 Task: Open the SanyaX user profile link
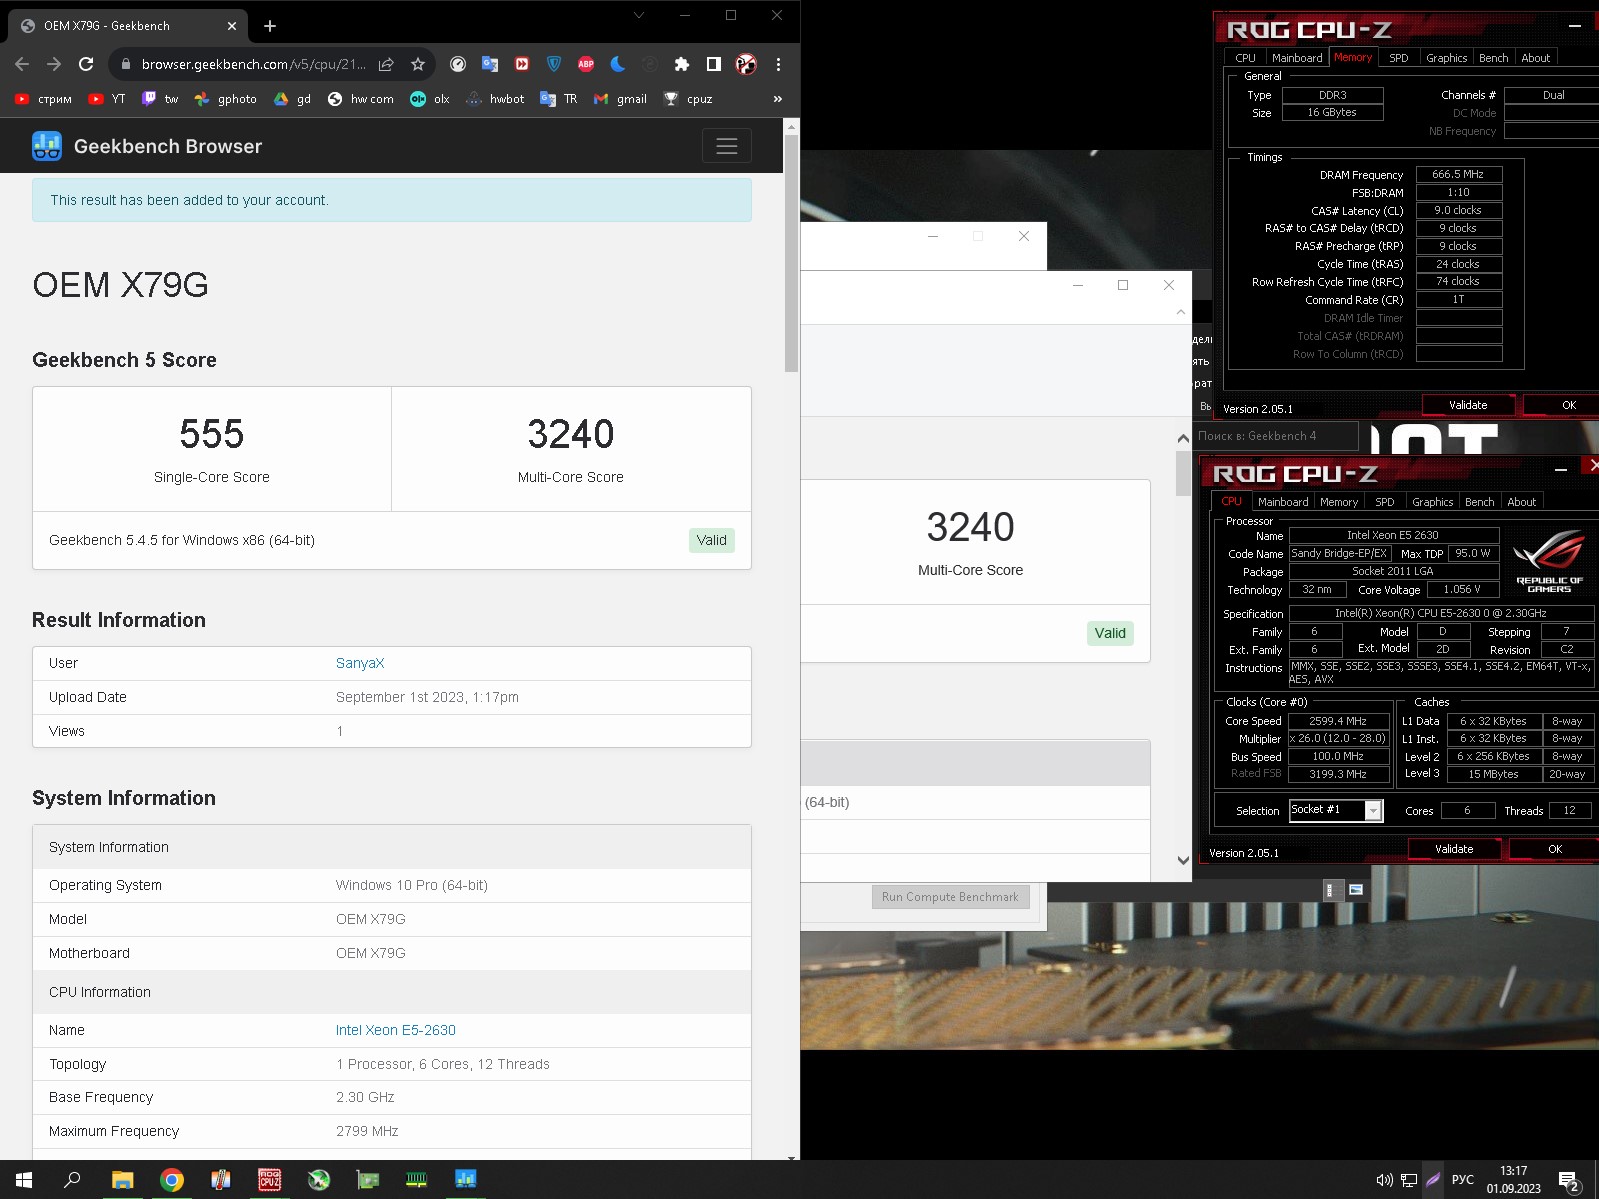tap(360, 663)
